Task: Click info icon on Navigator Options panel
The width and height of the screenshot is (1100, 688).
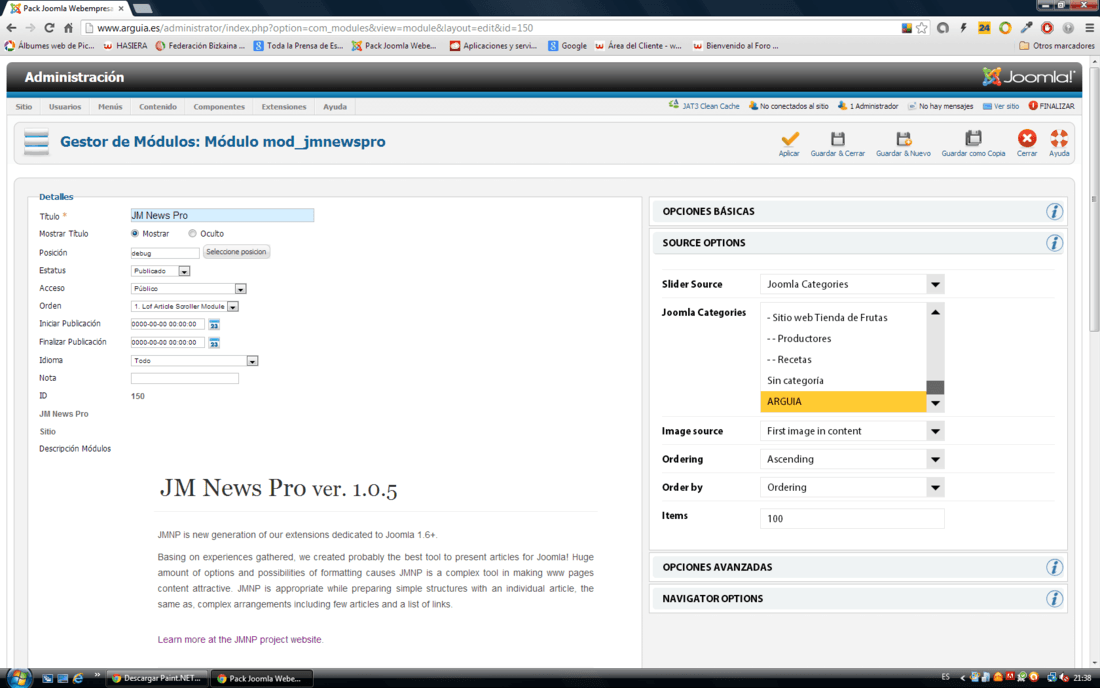Action: pos(1054,599)
